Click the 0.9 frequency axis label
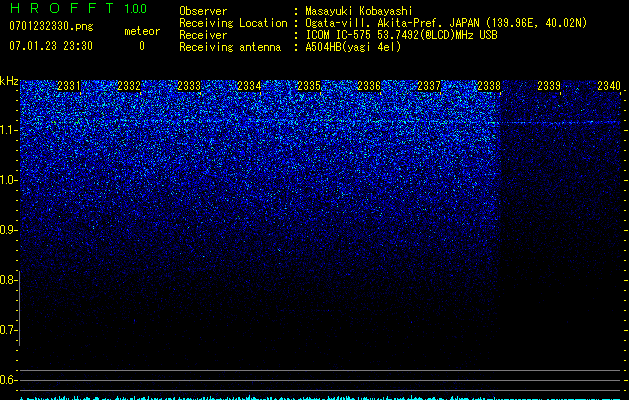629x400 pixels. click(x=8, y=230)
